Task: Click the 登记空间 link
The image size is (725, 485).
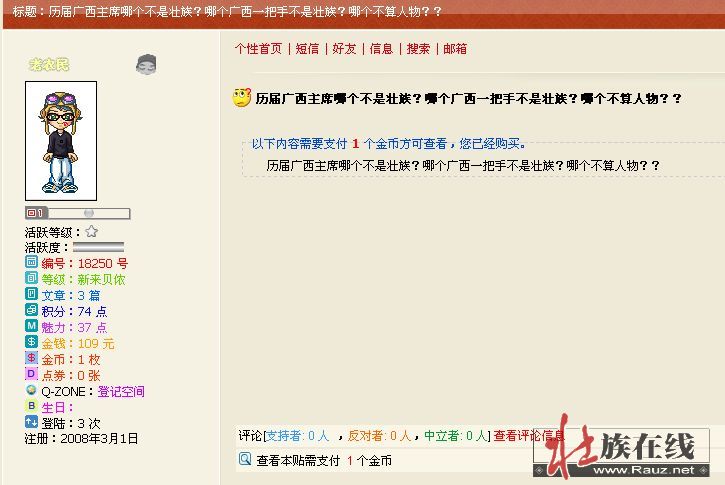Action: 121,392
